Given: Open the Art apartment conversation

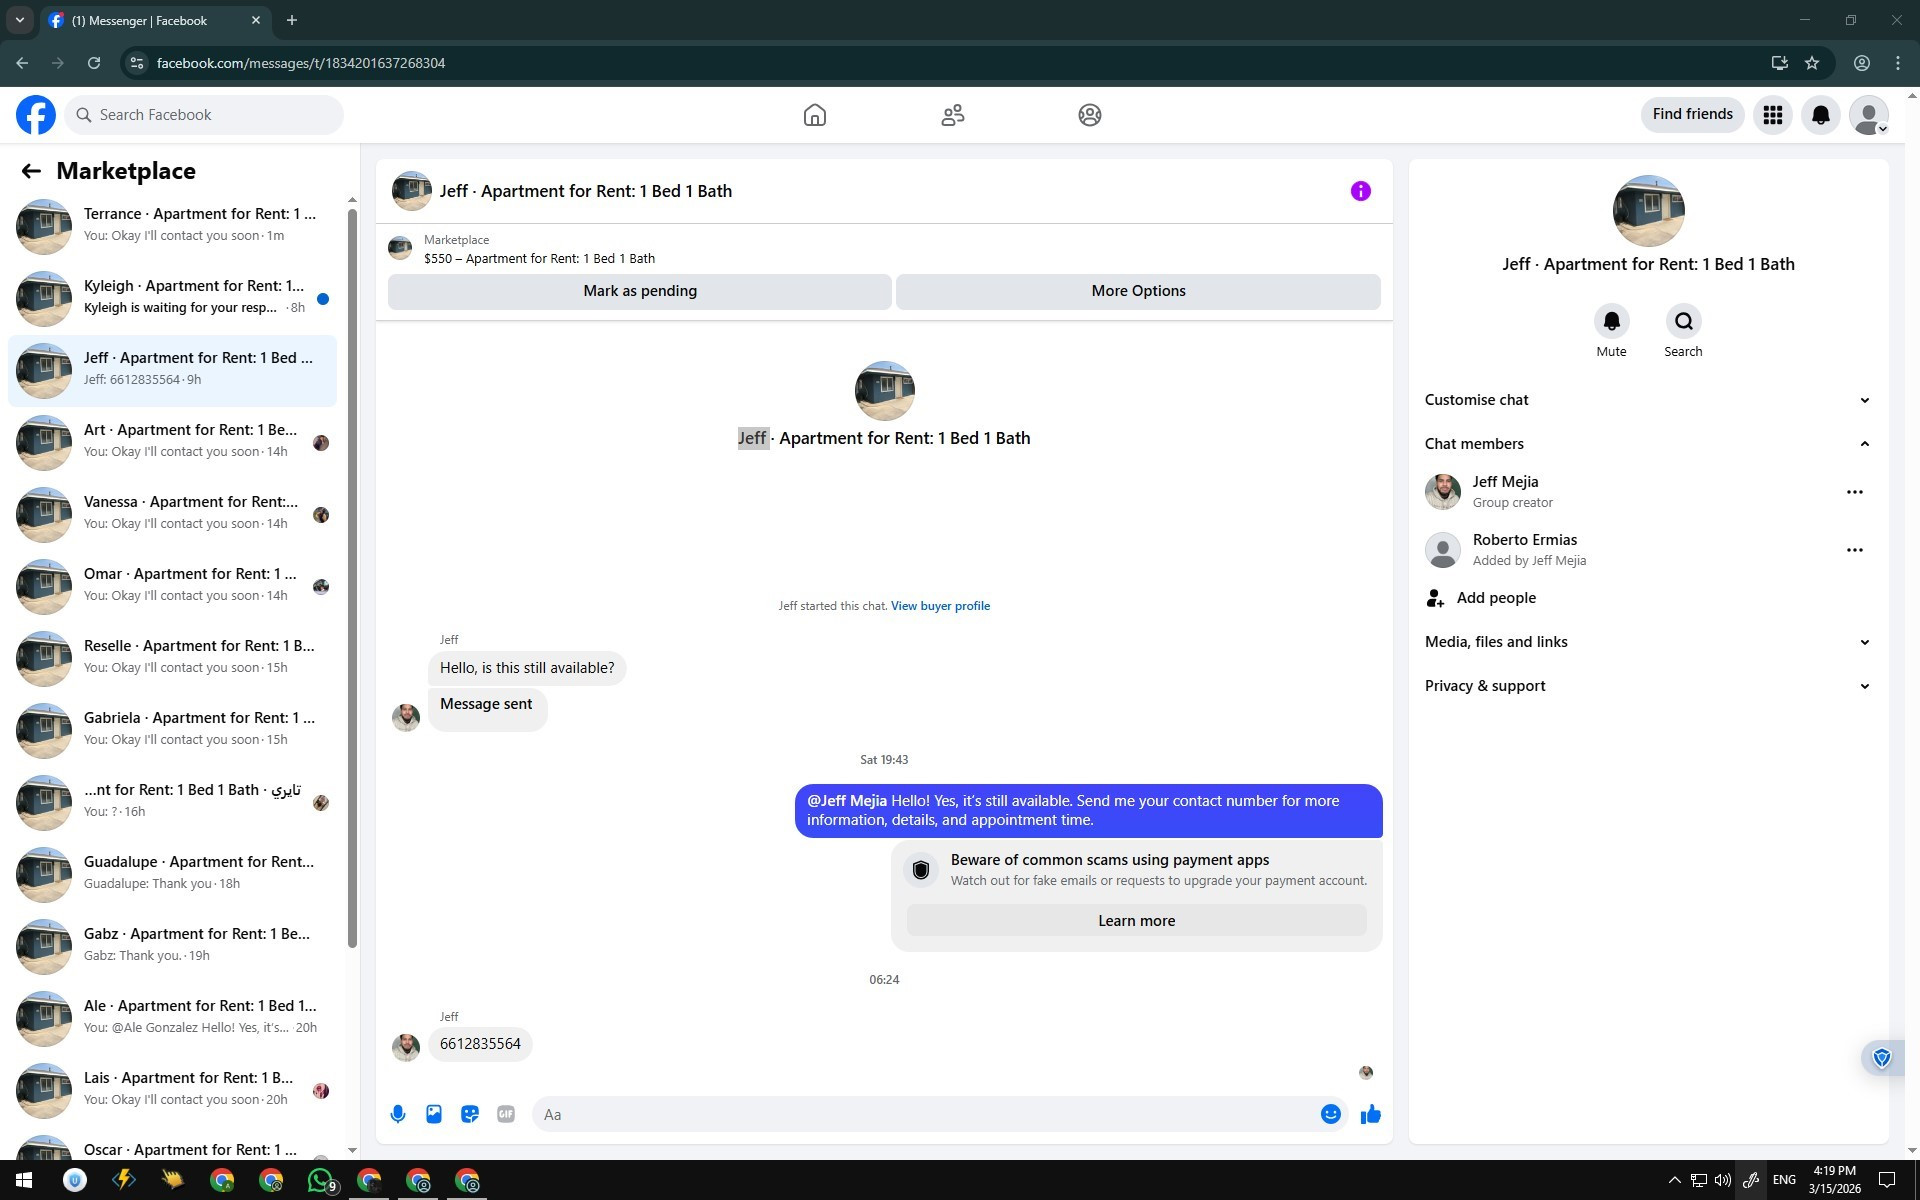Looking at the screenshot, I should (173, 443).
